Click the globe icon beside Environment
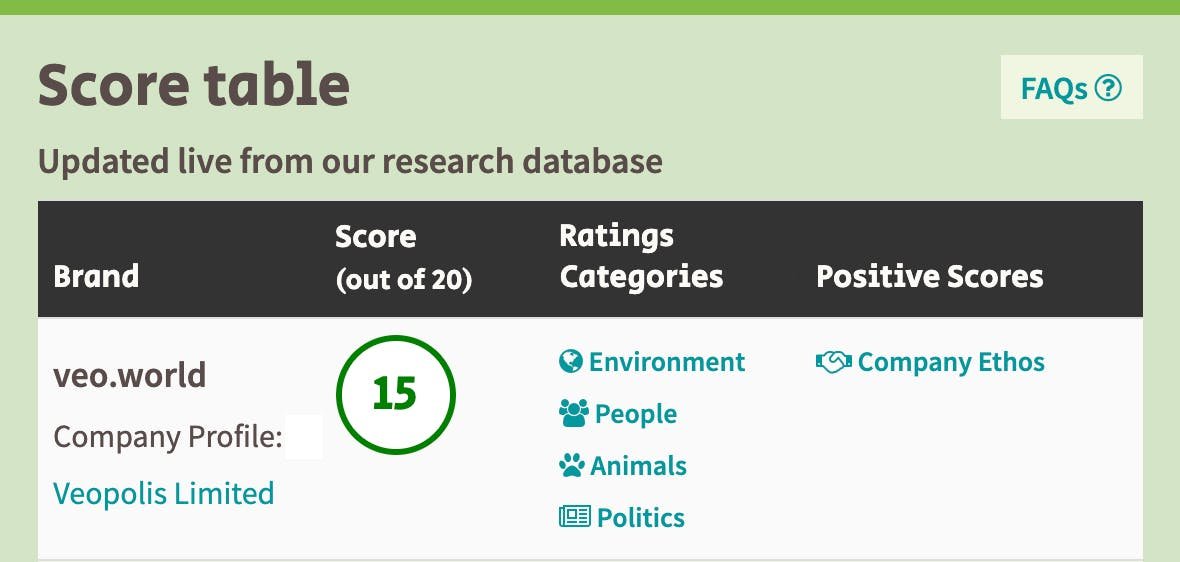The image size is (1180, 562). pos(571,361)
